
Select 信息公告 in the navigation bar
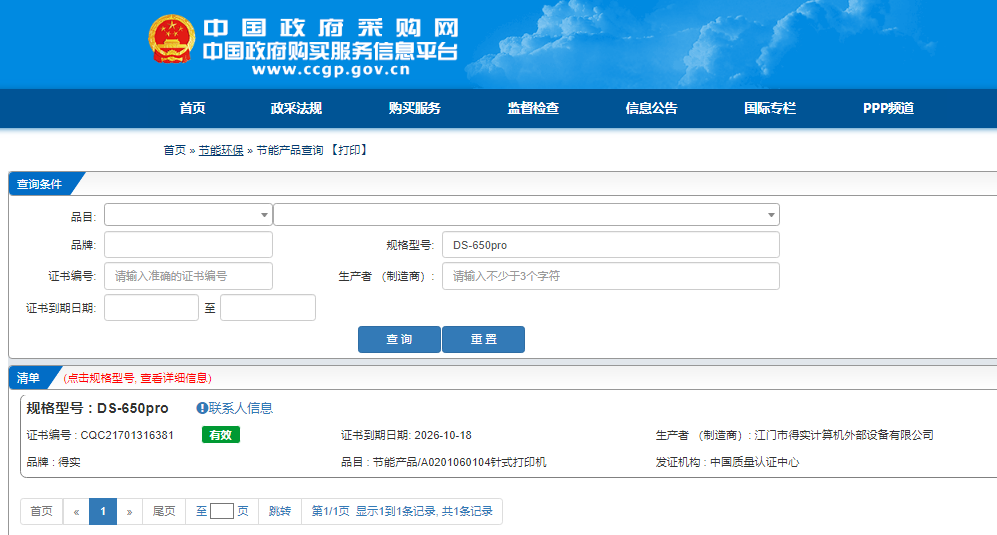point(652,108)
